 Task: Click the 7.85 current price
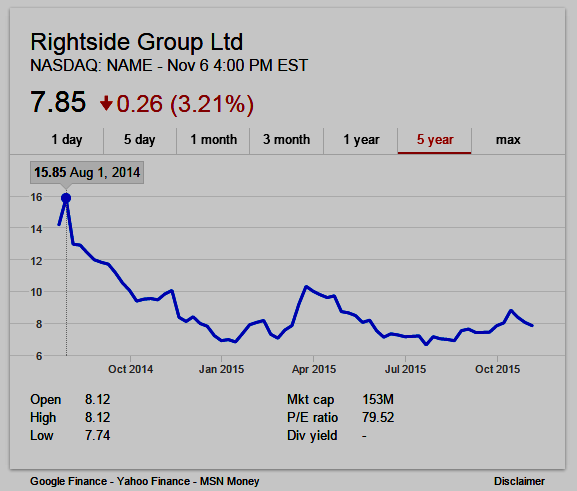(58, 102)
